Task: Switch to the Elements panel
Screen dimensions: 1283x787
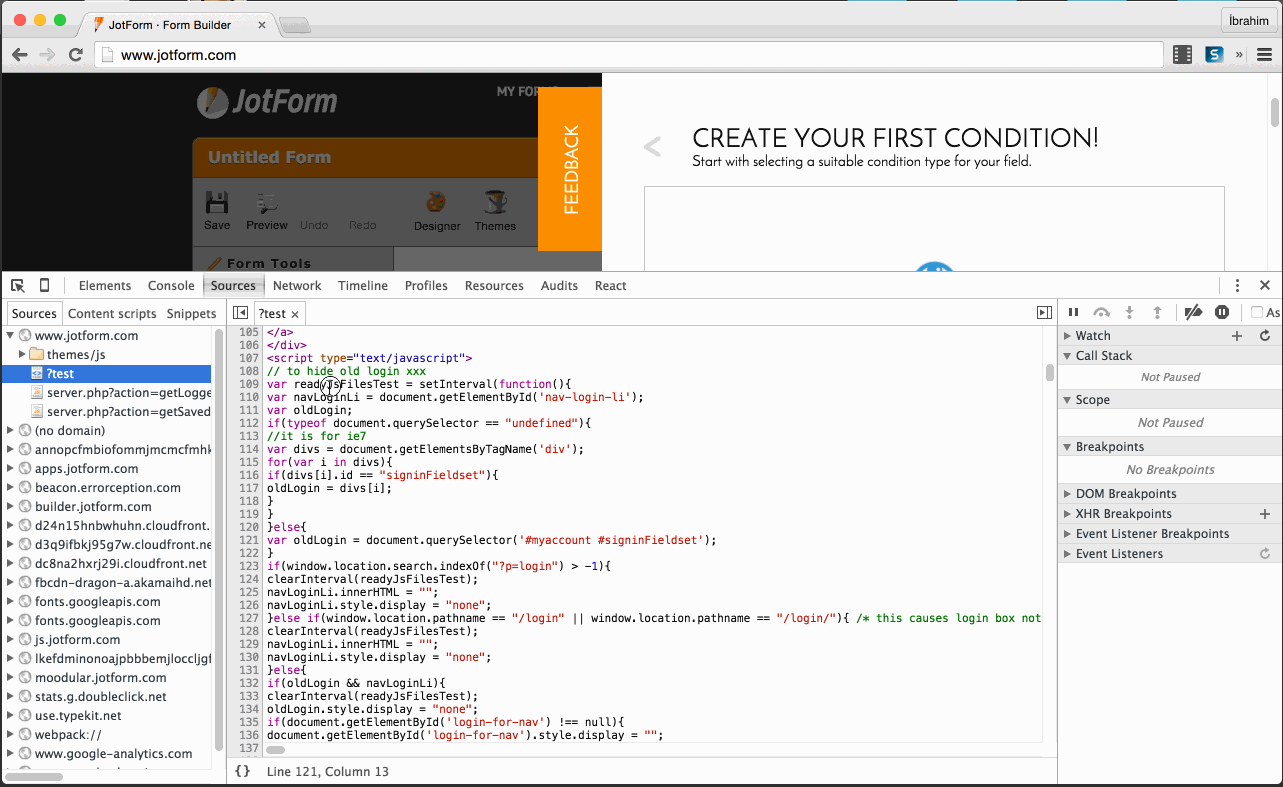Action: pyautogui.click(x=105, y=285)
